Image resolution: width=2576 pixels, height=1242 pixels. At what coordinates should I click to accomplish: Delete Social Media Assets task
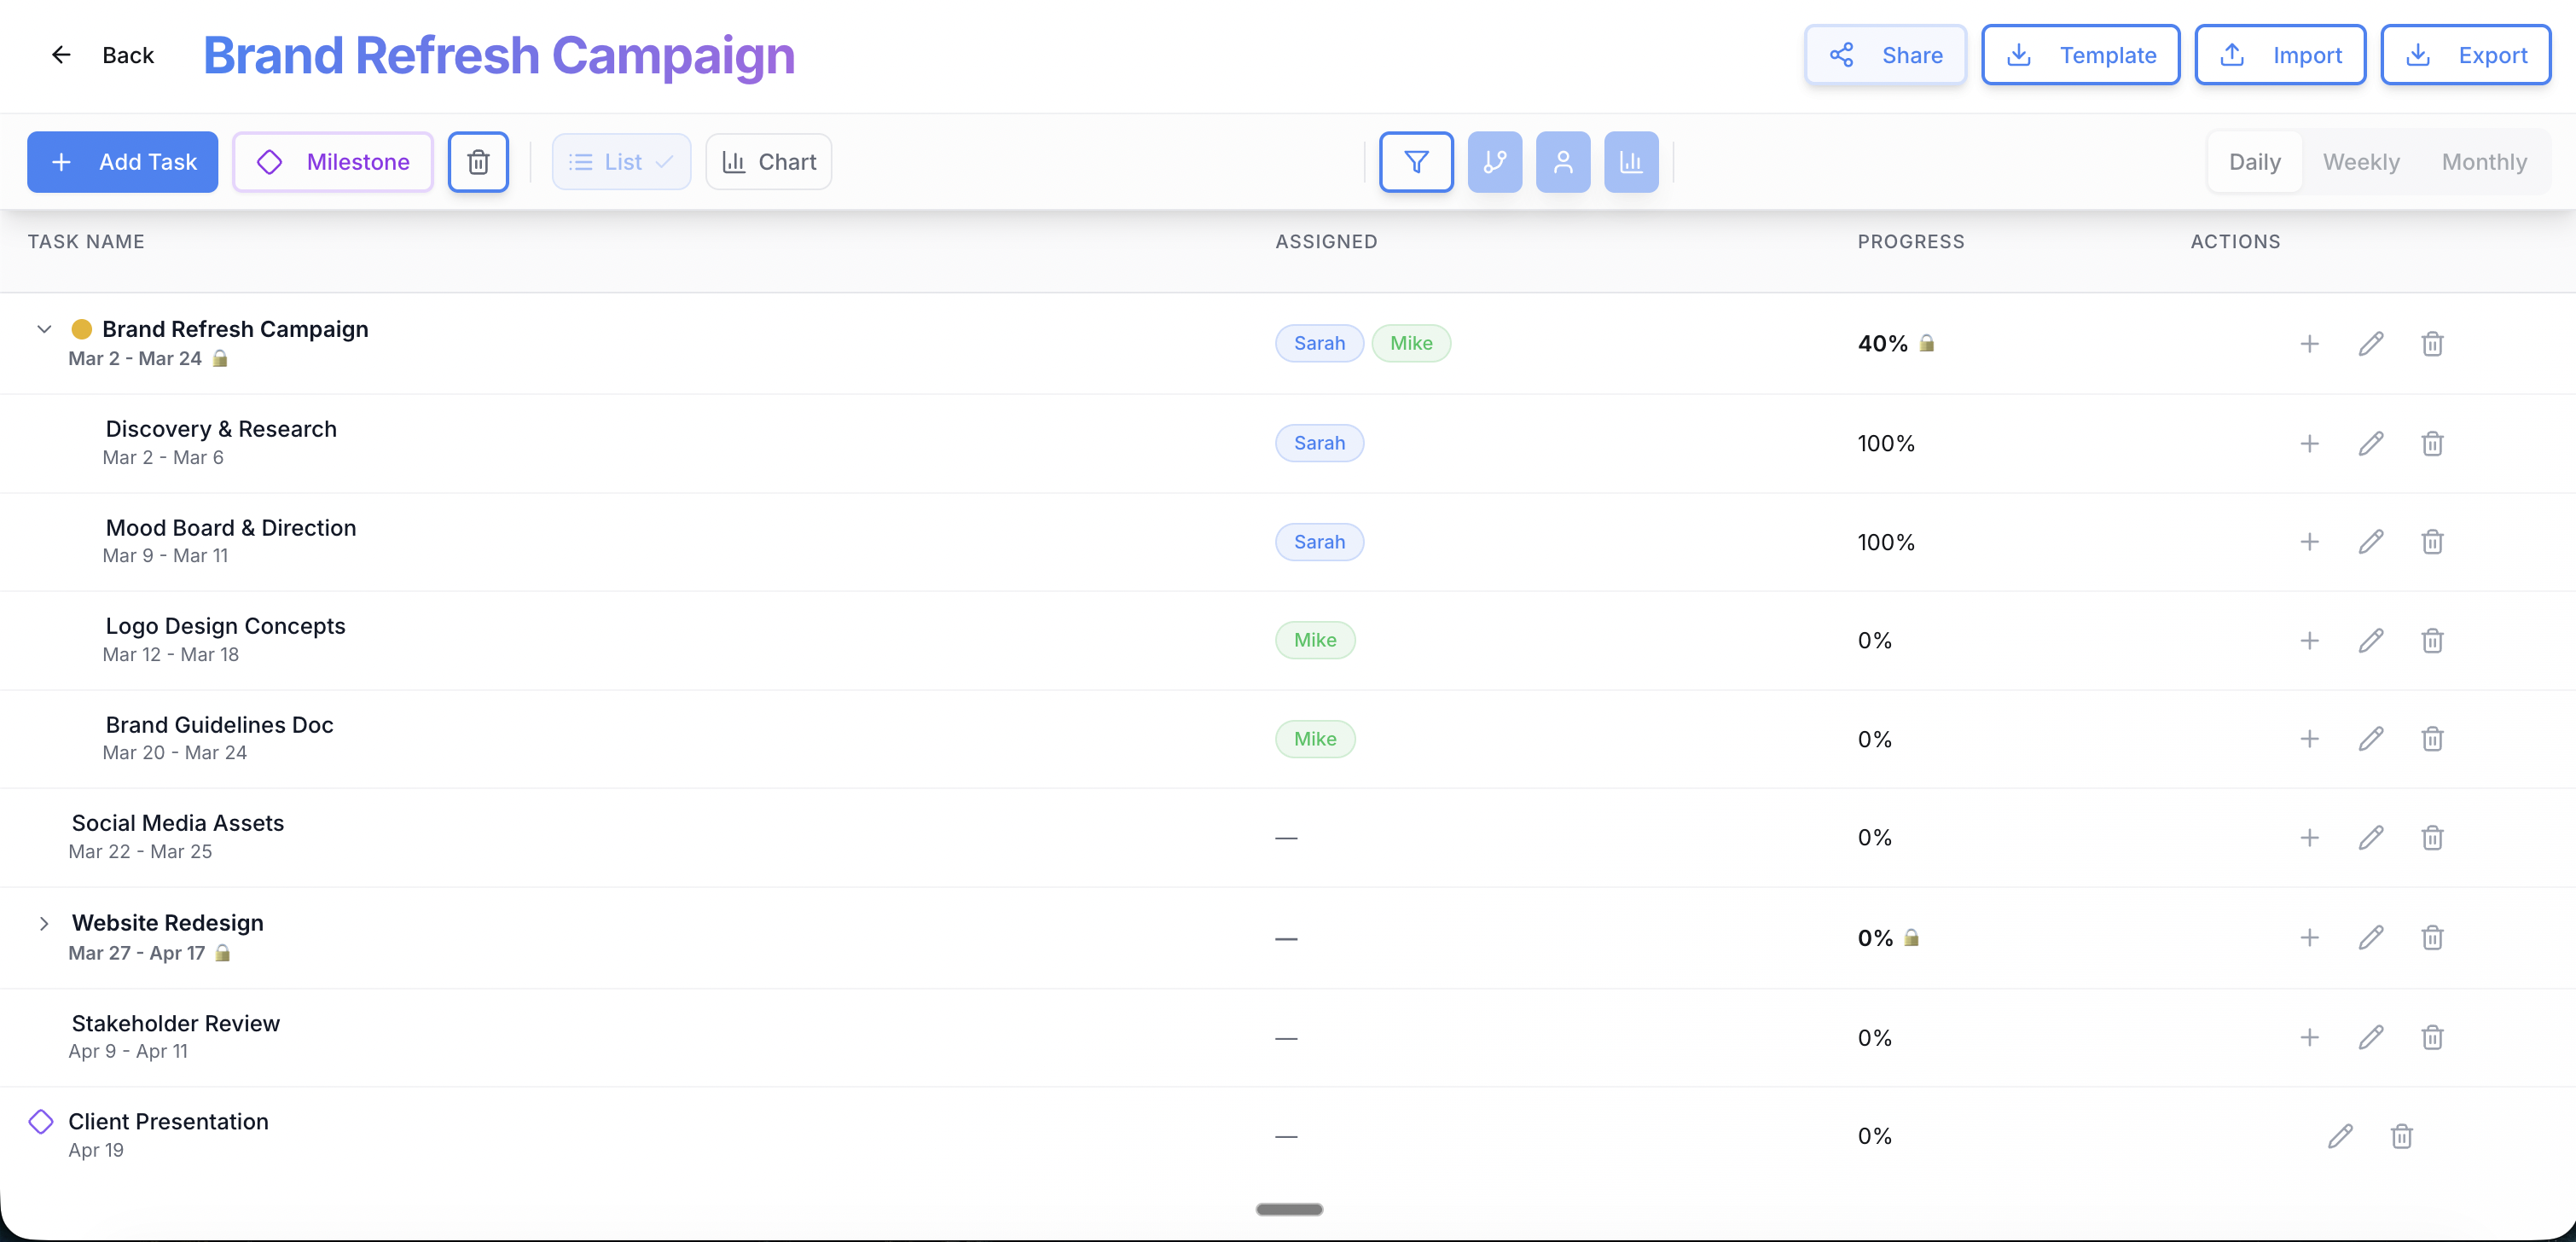coord(2432,838)
